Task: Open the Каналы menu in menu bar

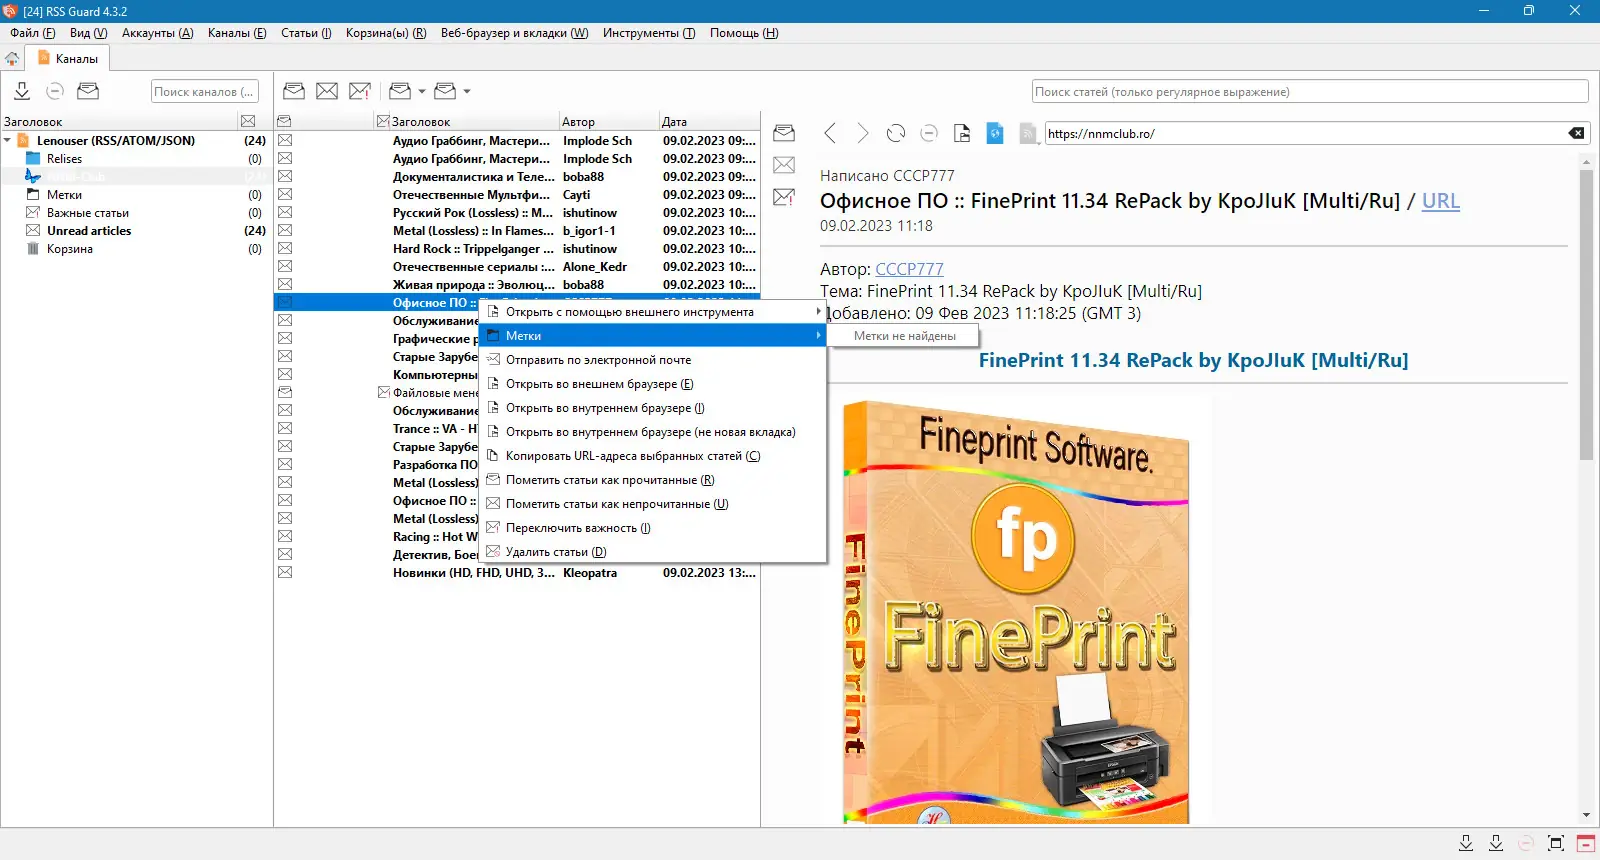Action: [x=237, y=33]
